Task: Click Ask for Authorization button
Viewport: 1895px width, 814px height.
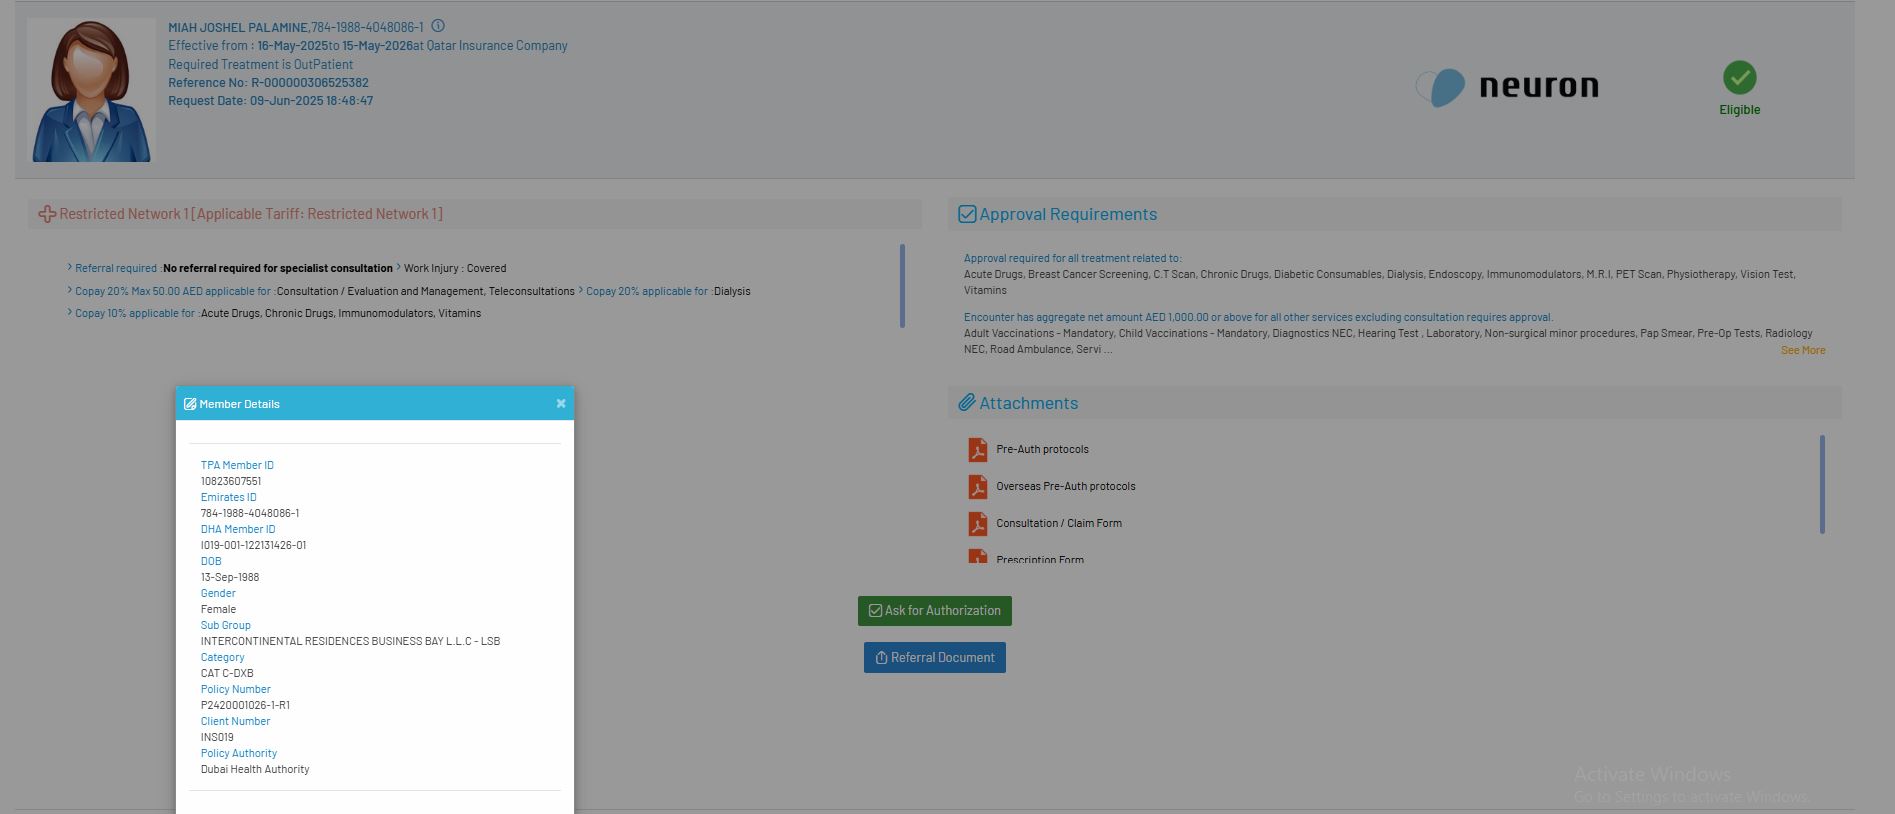Action: click(x=935, y=611)
